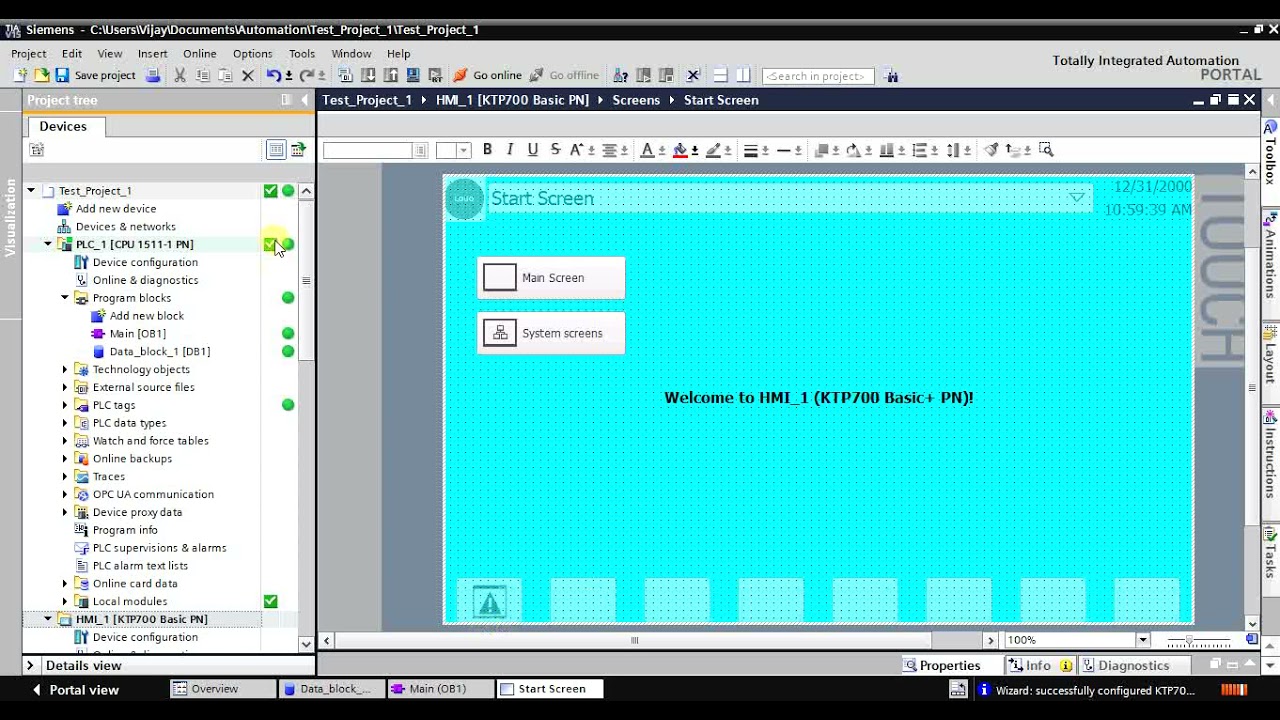
Task: Open the Project menu
Action: pos(28,54)
